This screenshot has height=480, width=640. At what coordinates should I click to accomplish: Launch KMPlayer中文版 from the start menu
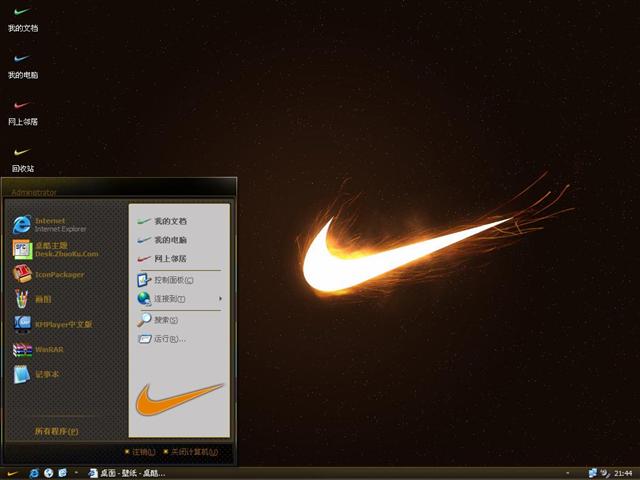(x=52, y=324)
